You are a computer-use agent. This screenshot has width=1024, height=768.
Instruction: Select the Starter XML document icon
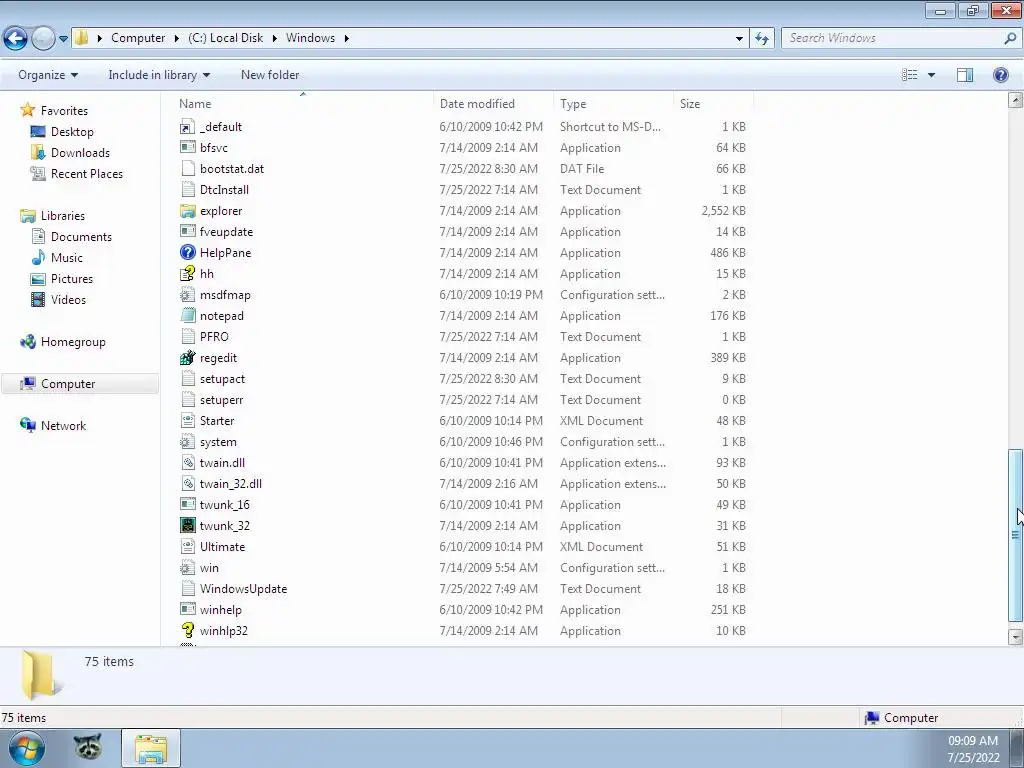click(x=187, y=421)
